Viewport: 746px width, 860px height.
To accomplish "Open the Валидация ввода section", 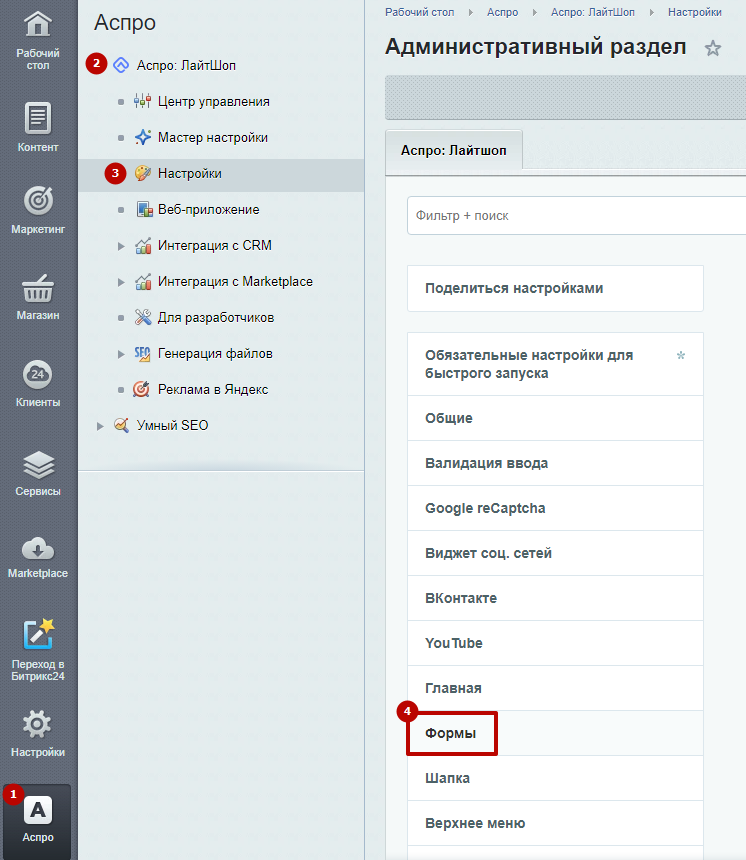I will click(555, 463).
